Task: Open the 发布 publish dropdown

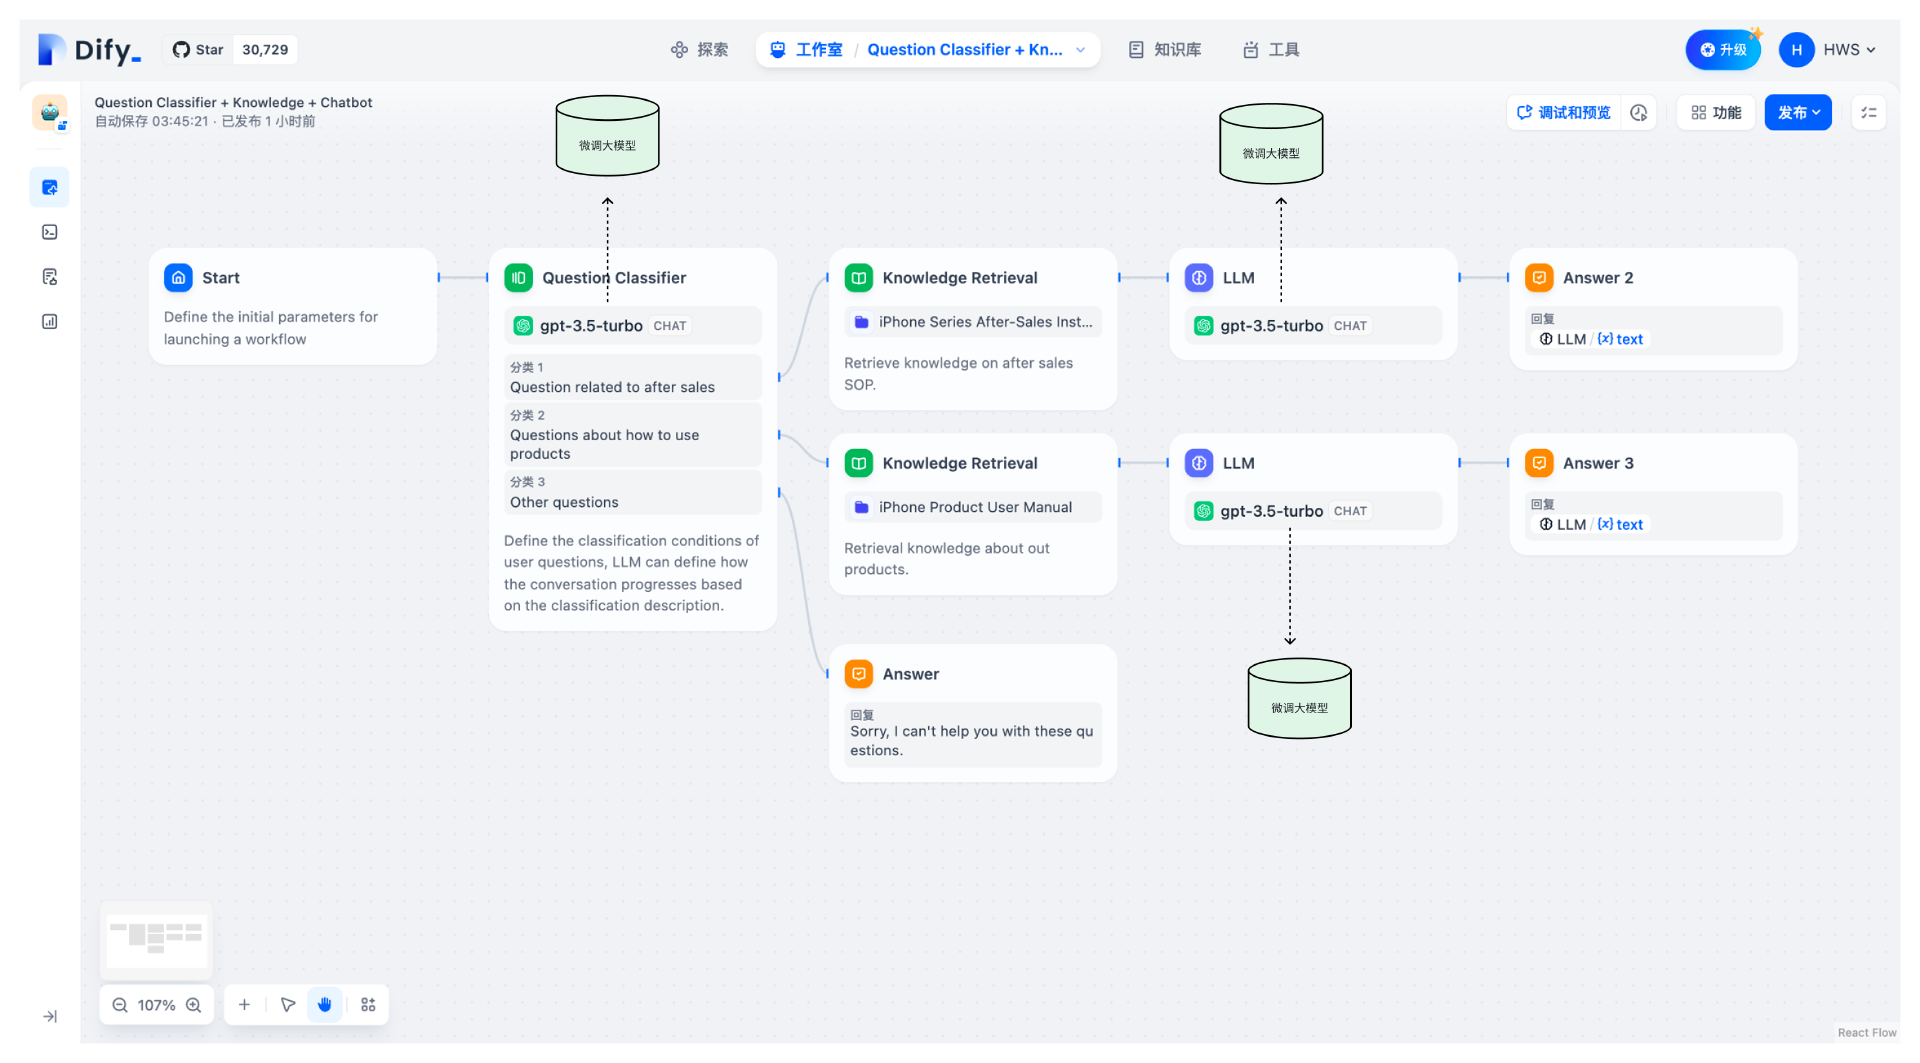Action: click(1797, 113)
